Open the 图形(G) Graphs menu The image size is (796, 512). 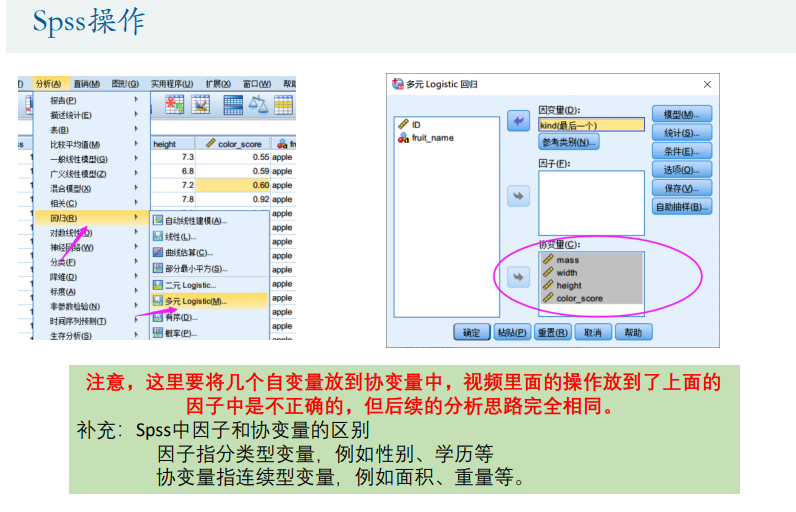tap(125, 84)
